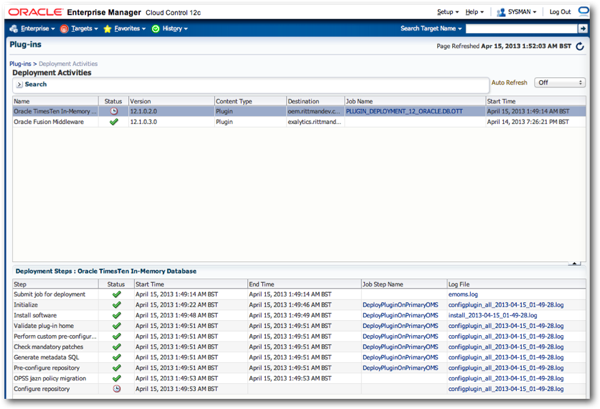Click the Oracle Fusion Middleware success checkmark

tap(114, 122)
